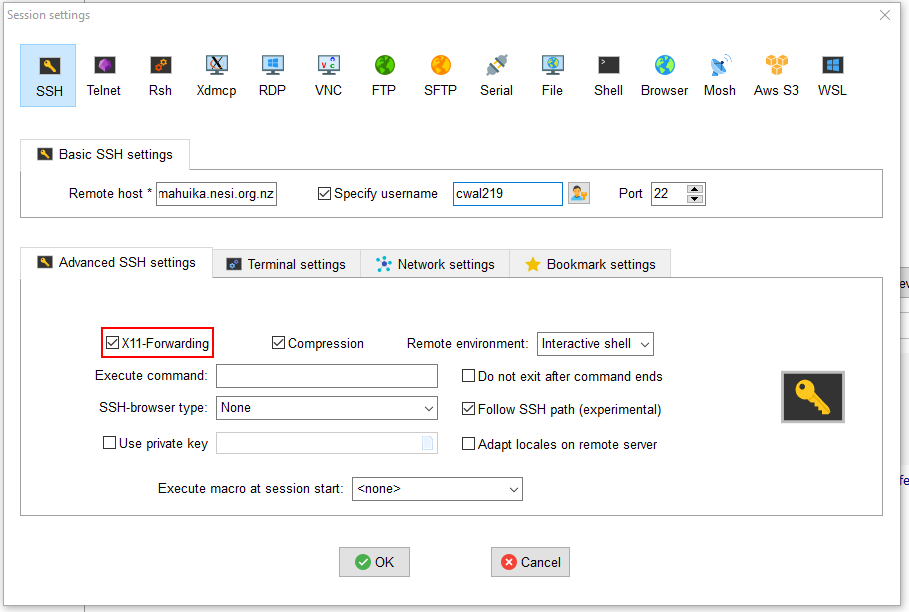
Task: Choose the WSL session type
Action: pos(832,75)
